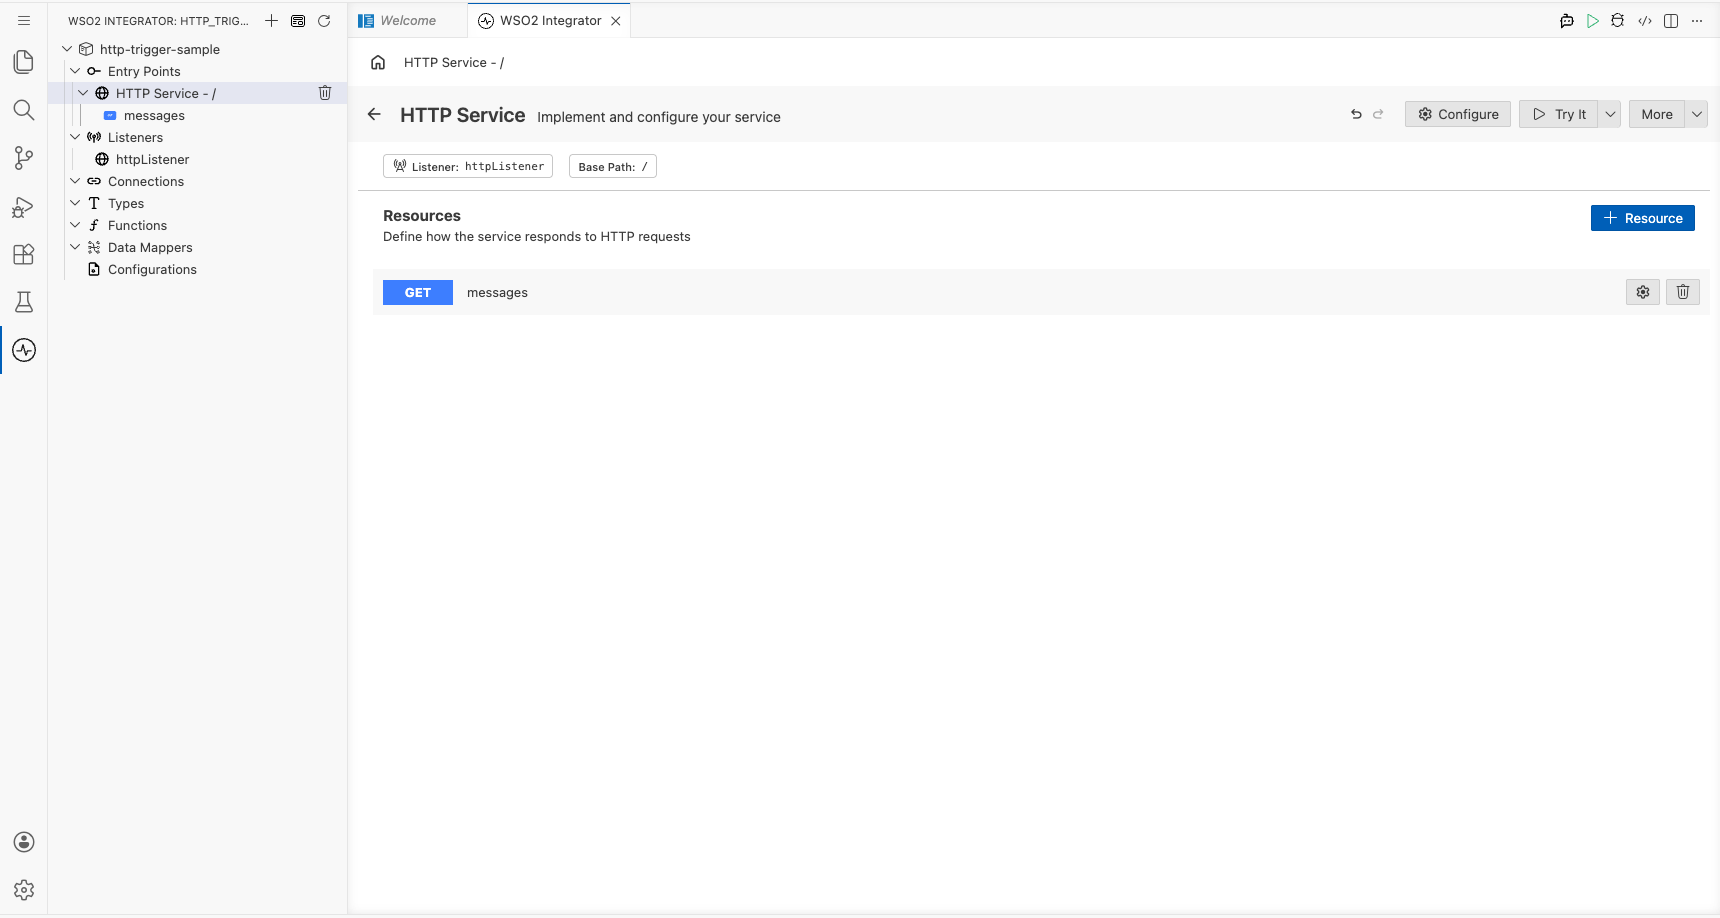1720x918 pixels.
Task: Click the Configure button
Action: click(1458, 114)
